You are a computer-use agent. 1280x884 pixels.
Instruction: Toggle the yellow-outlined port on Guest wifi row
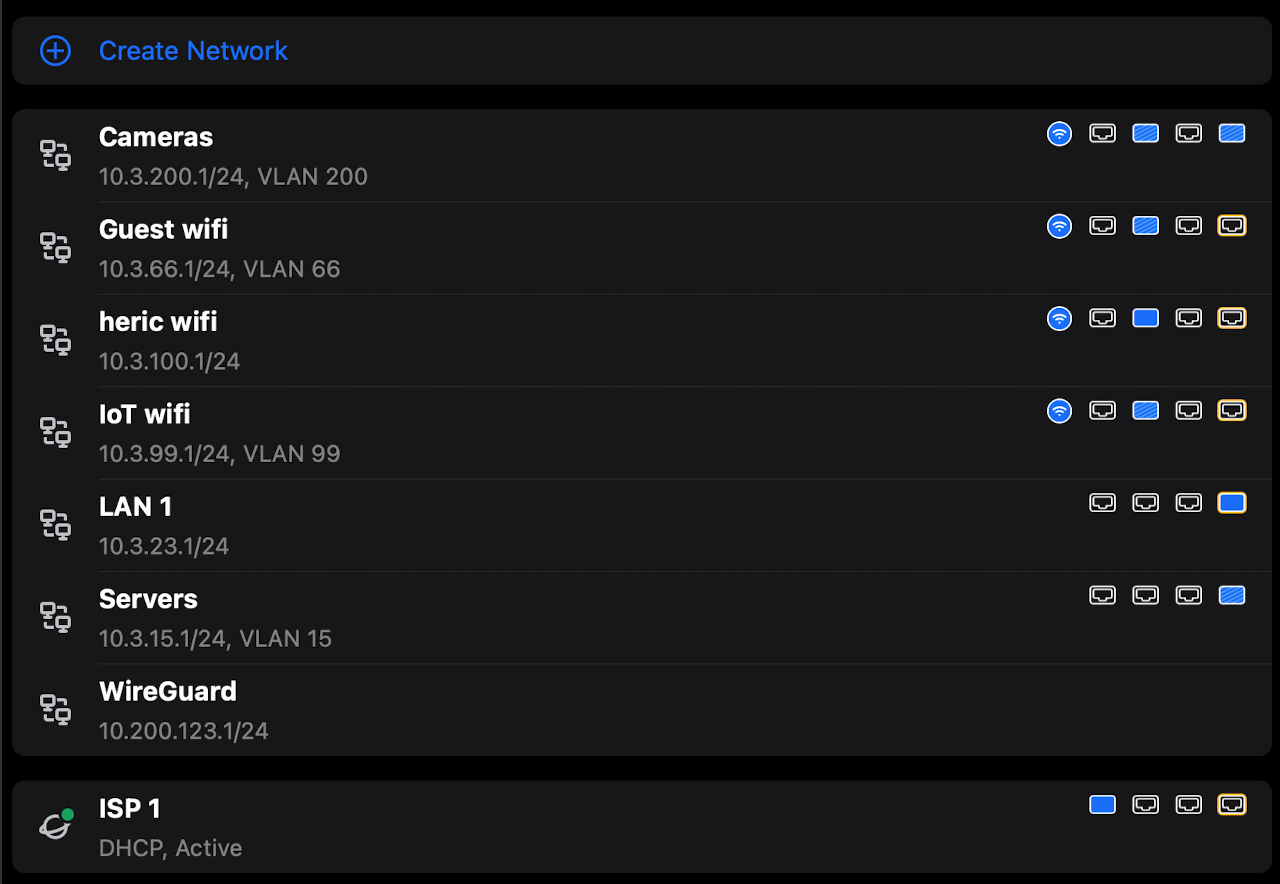1232,226
